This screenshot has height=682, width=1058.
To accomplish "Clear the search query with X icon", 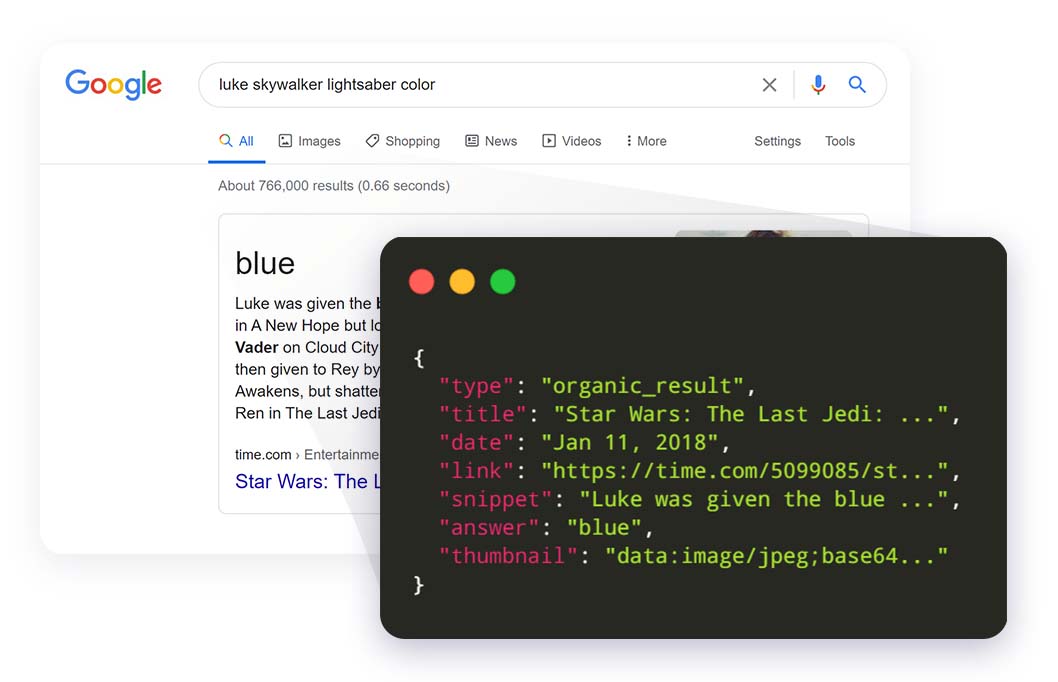I will coord(769,85).
